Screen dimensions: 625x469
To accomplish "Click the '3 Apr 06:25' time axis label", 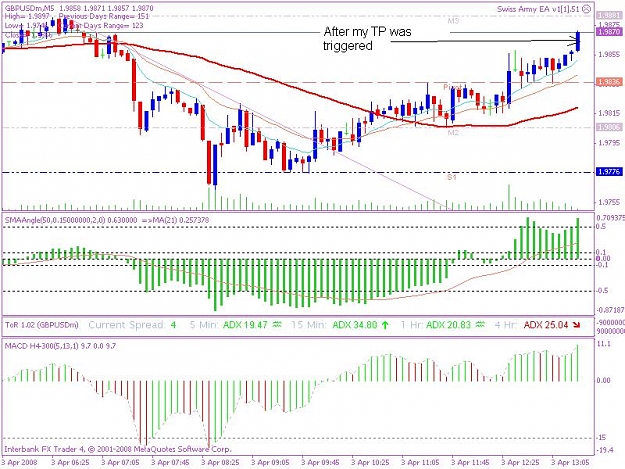I will [x=70, y=463].
